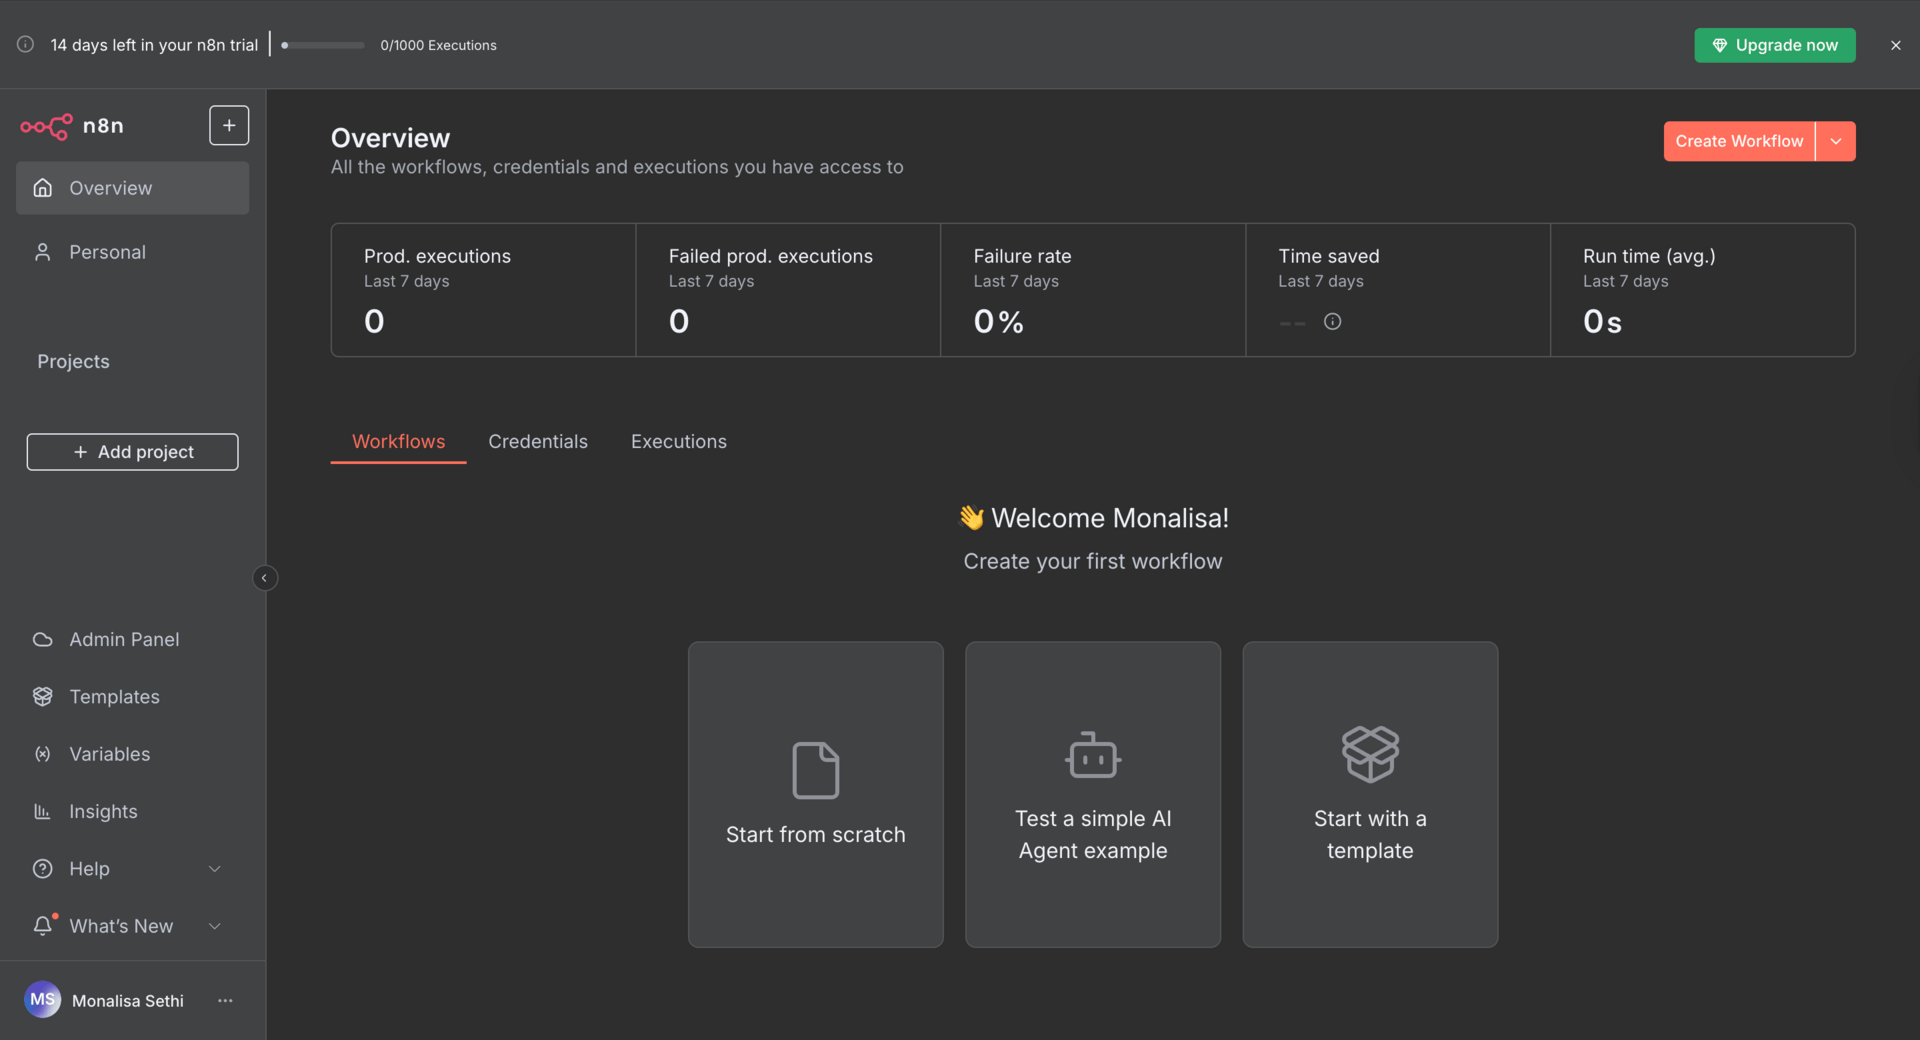This screenshot has width=1920, height=1040.
Task: Click the 0/1000 Executions text
Action: [438, 45]
